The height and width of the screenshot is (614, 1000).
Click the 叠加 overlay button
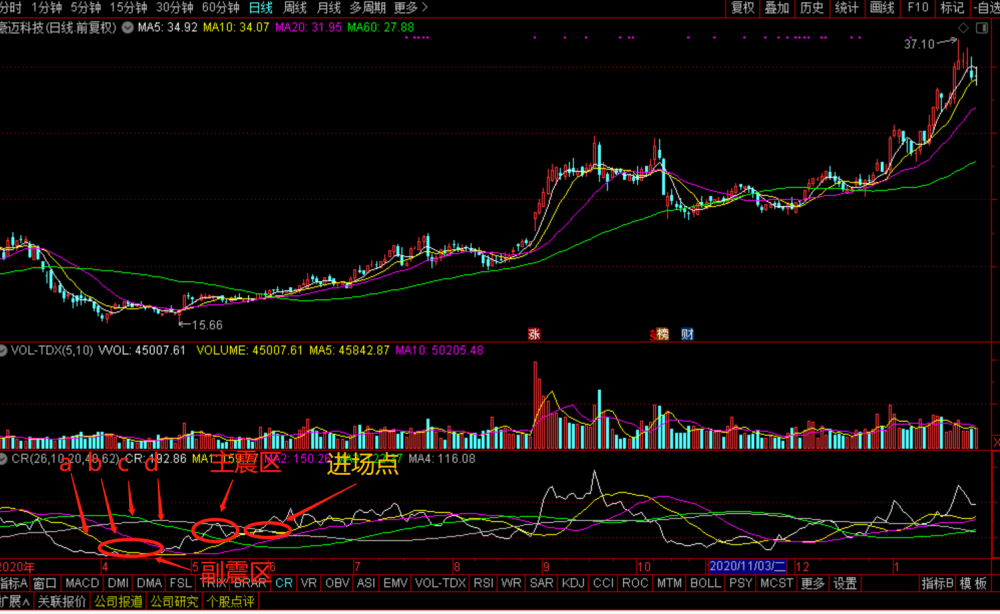777,8
